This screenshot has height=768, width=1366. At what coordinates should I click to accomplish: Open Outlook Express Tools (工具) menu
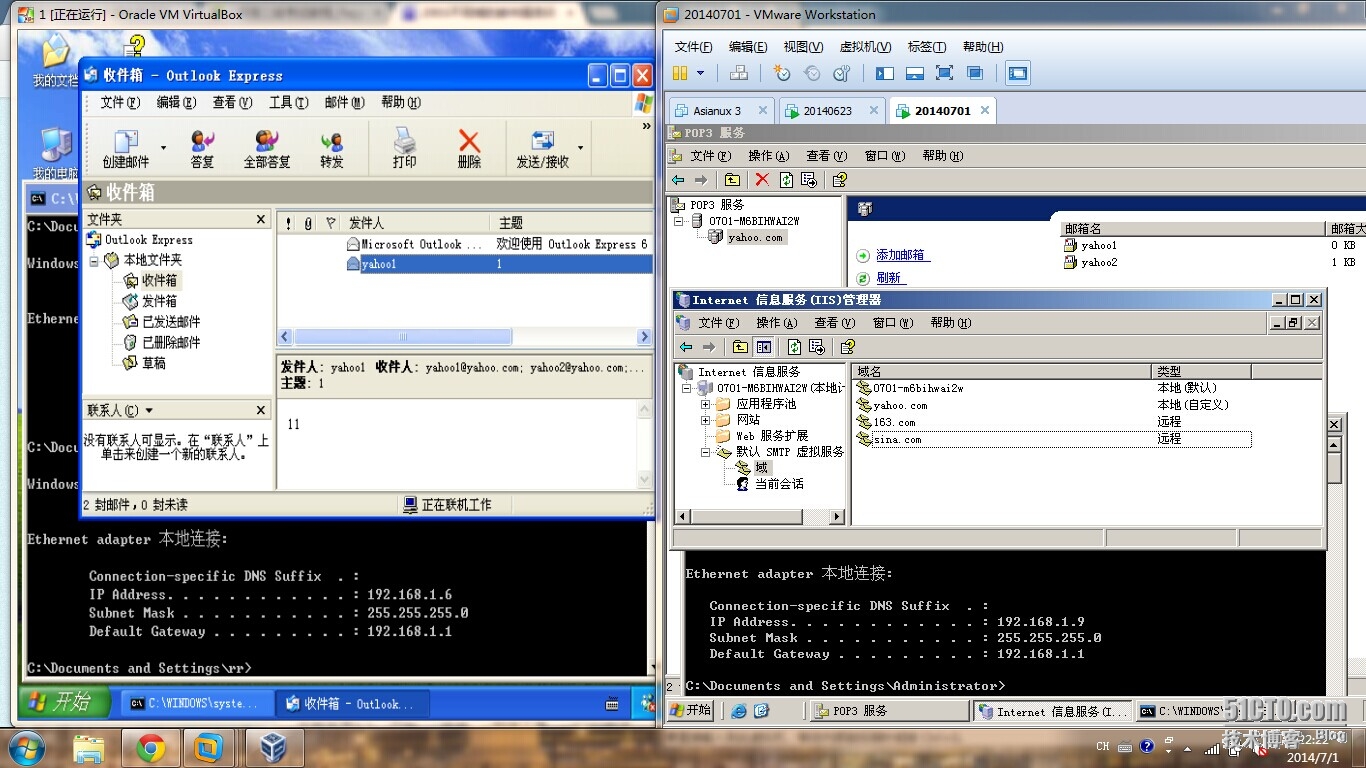pyautogui.click(x=288, y=102)
